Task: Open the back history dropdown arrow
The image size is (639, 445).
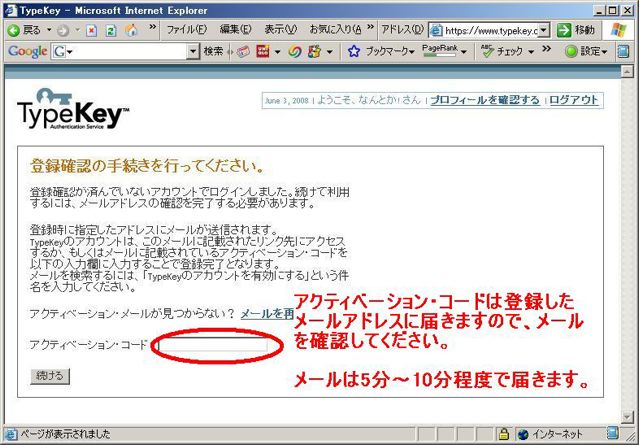Action: coord(49,30)
